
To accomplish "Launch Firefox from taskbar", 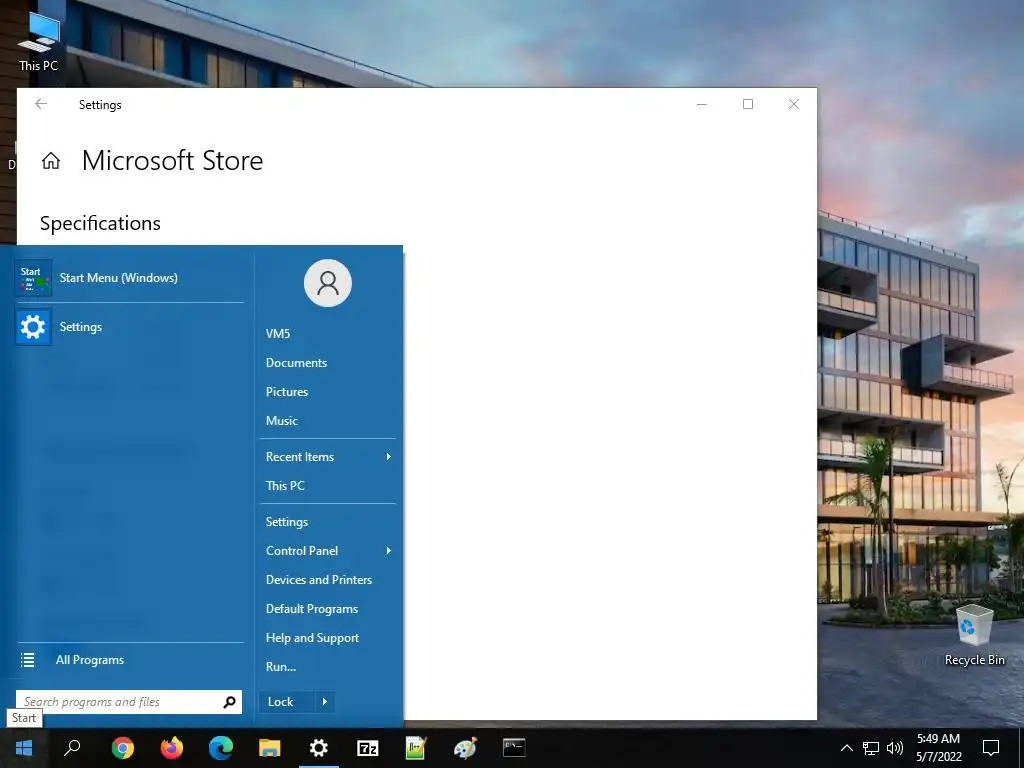I will coord(172,748).
